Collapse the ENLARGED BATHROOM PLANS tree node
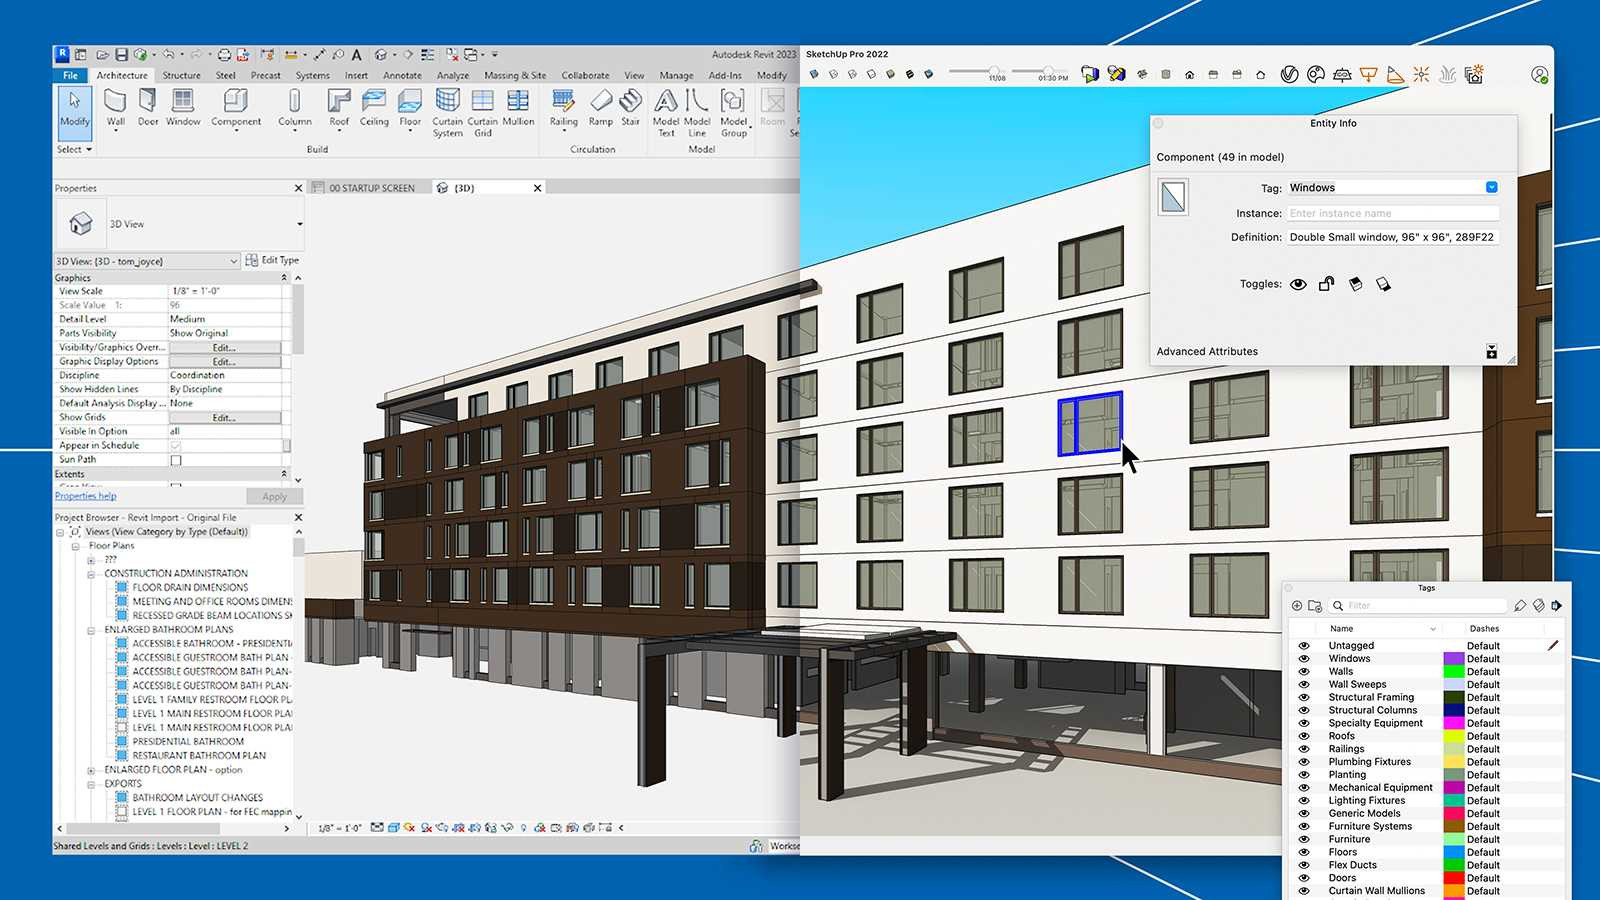This screenshot has height=900, width=1600. pyautogui.click(x=91, y=629)
